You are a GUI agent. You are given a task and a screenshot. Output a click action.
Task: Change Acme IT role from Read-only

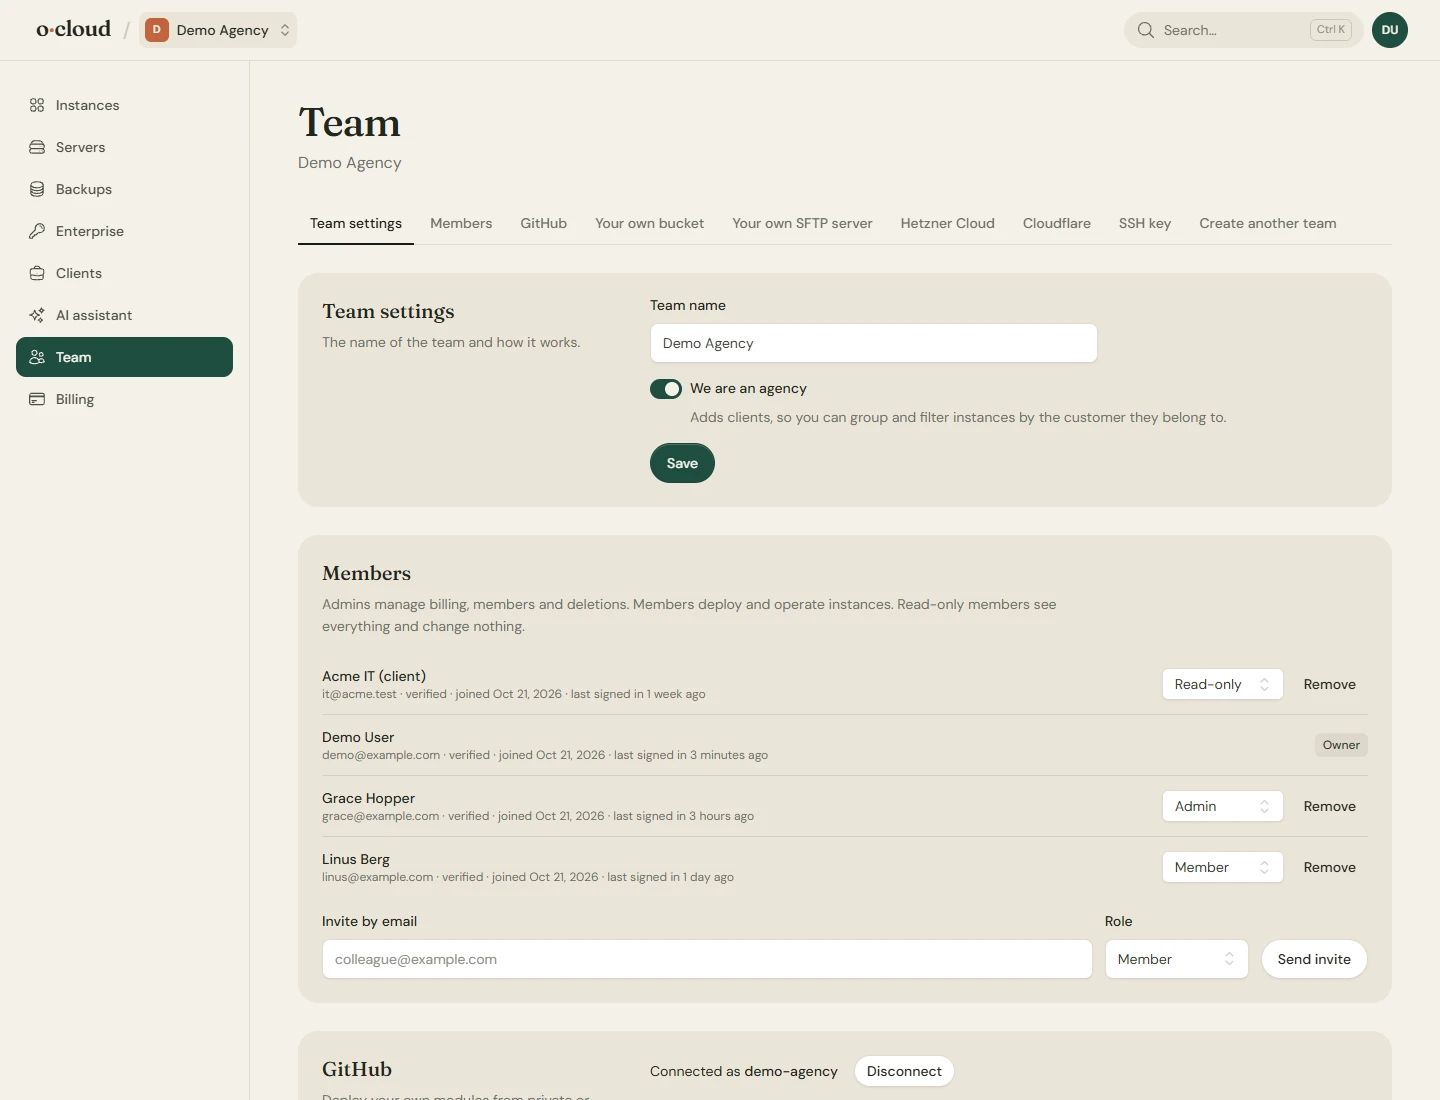(x=1222, y=684)
